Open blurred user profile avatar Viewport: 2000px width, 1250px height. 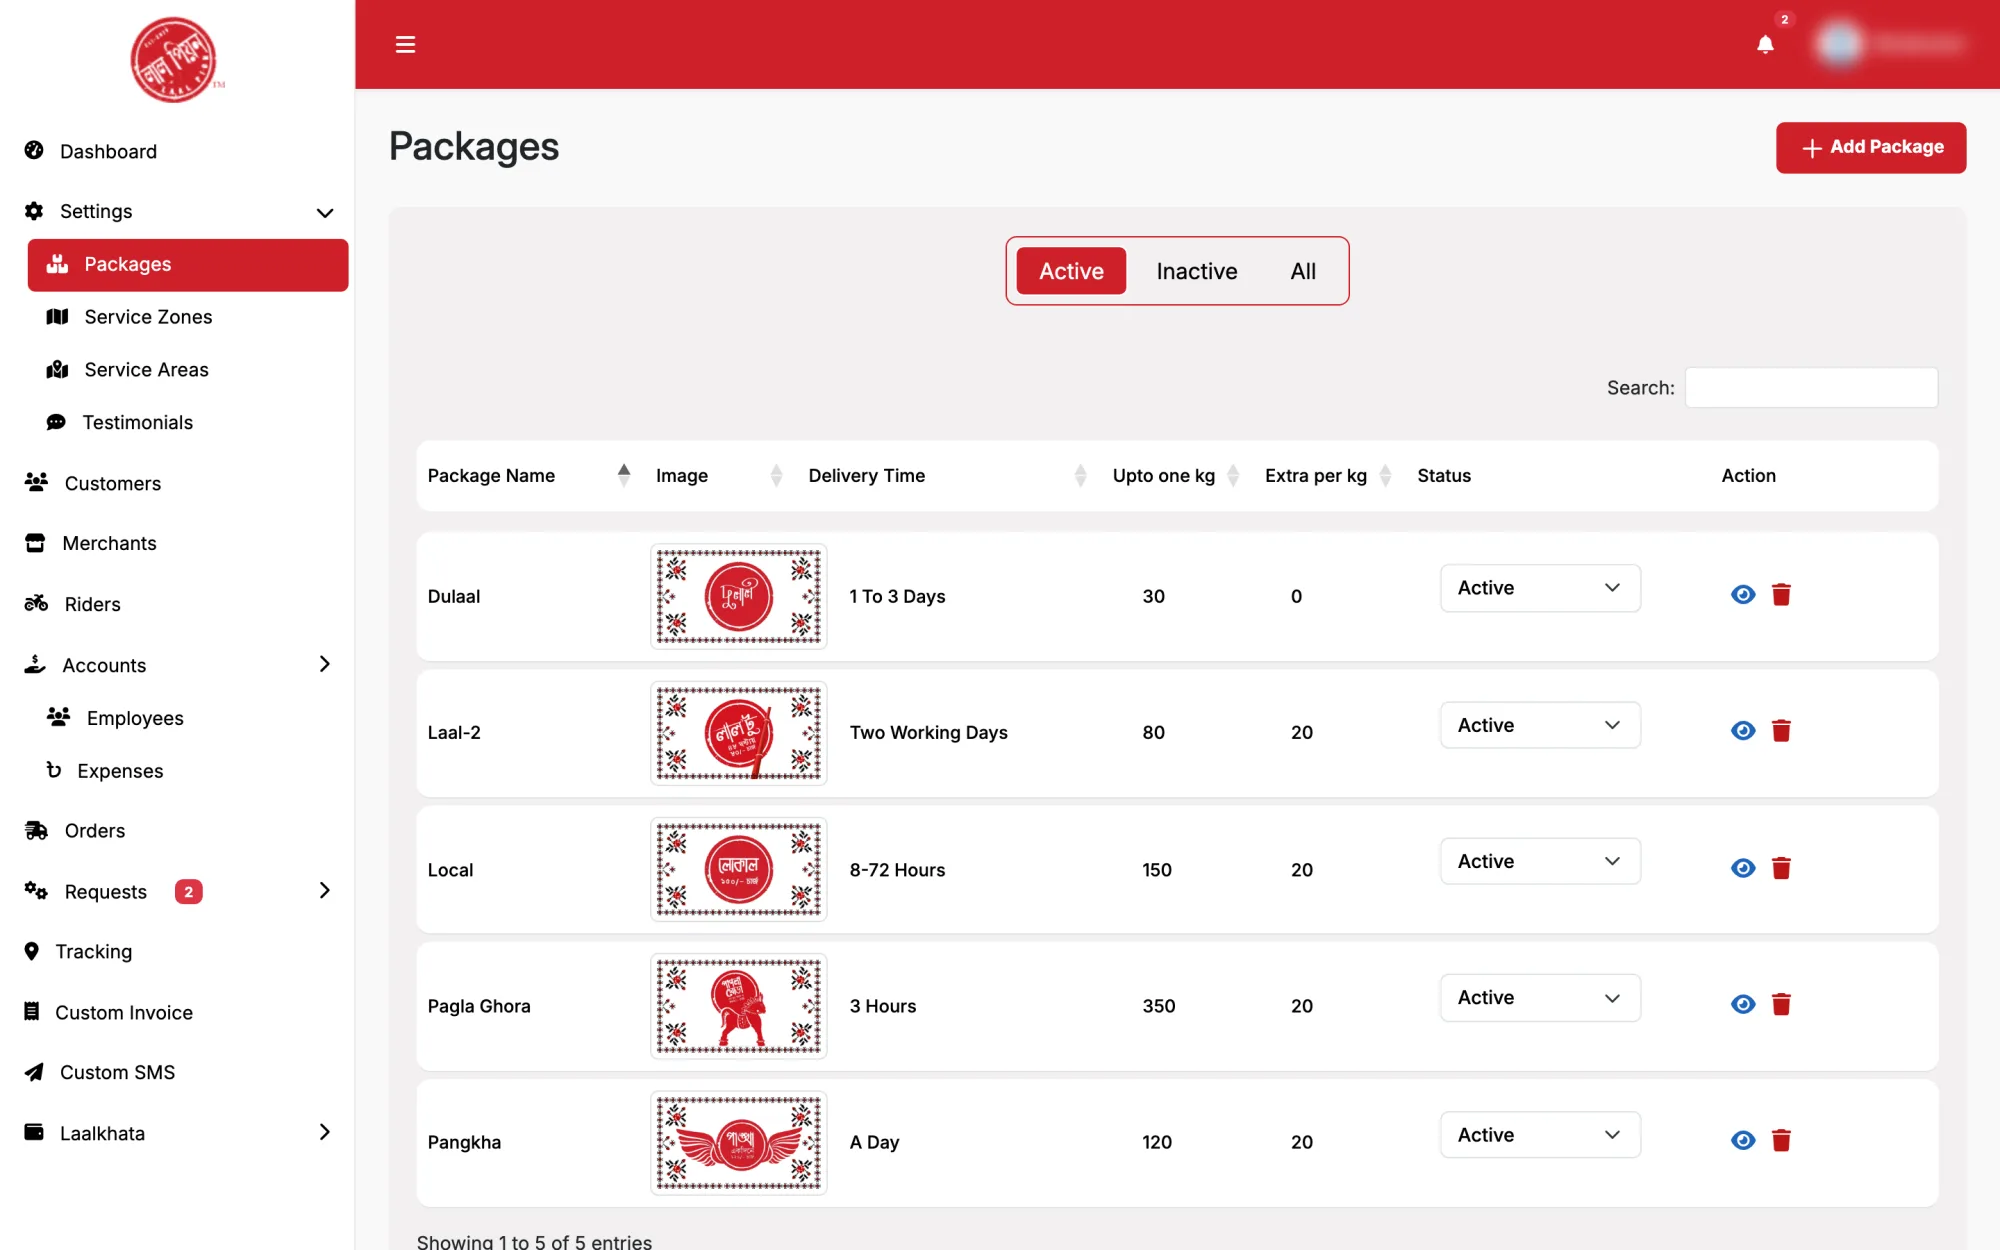click(1839, 44)
